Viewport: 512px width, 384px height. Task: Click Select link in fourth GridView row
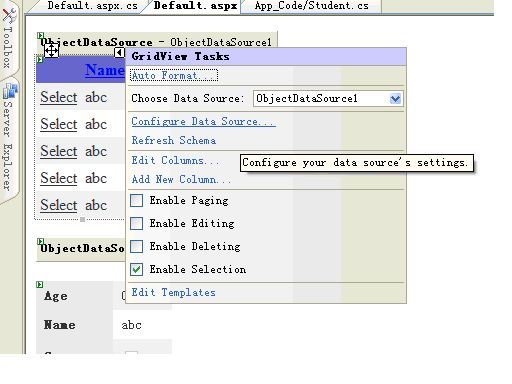(x=59, y=178)
